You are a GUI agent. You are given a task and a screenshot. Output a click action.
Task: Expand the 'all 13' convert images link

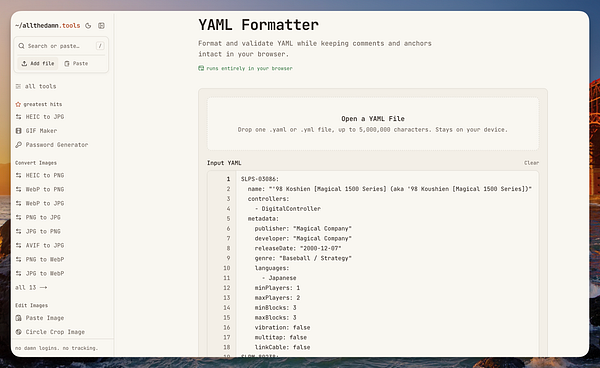pos(31,287)
